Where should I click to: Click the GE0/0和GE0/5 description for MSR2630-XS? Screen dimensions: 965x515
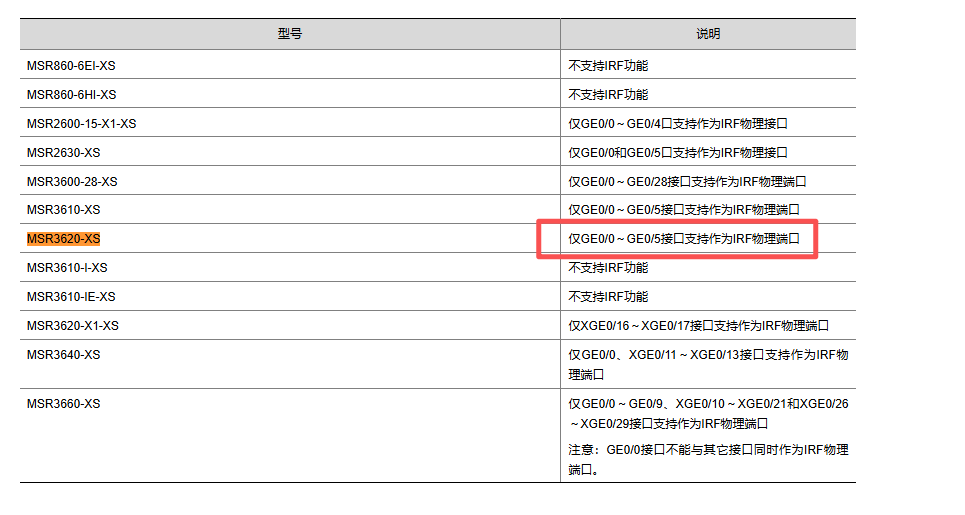pyautogui.click(x=678, y=152)
